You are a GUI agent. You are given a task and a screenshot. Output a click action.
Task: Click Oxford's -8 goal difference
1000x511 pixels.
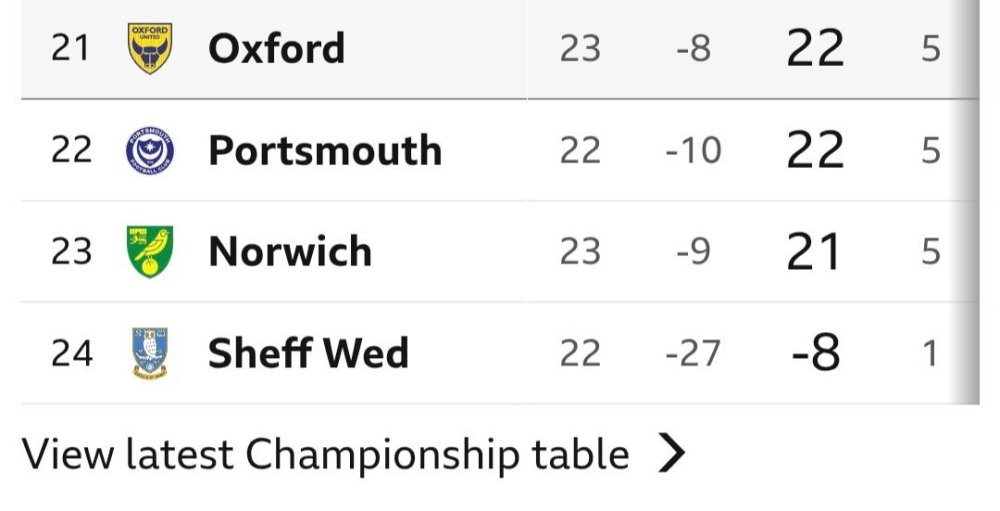tap(693, 49)
